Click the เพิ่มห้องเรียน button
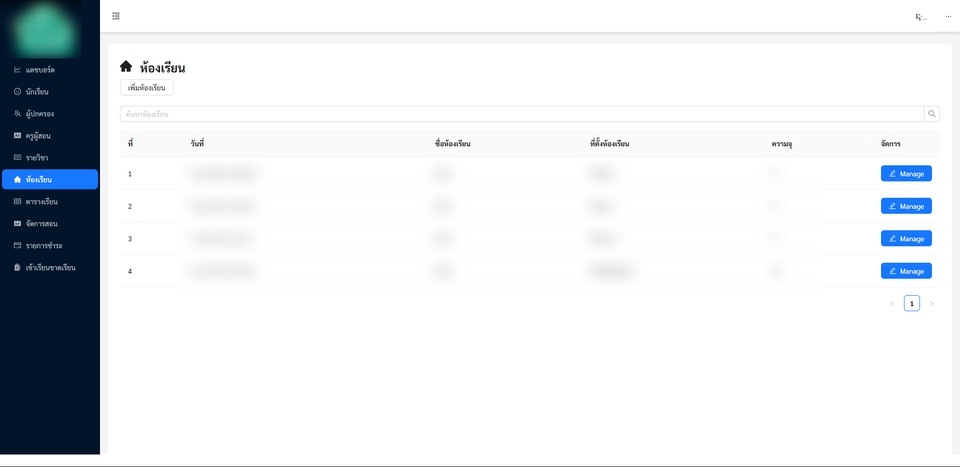This screenshot has height=467, width=960. [147, 88]
